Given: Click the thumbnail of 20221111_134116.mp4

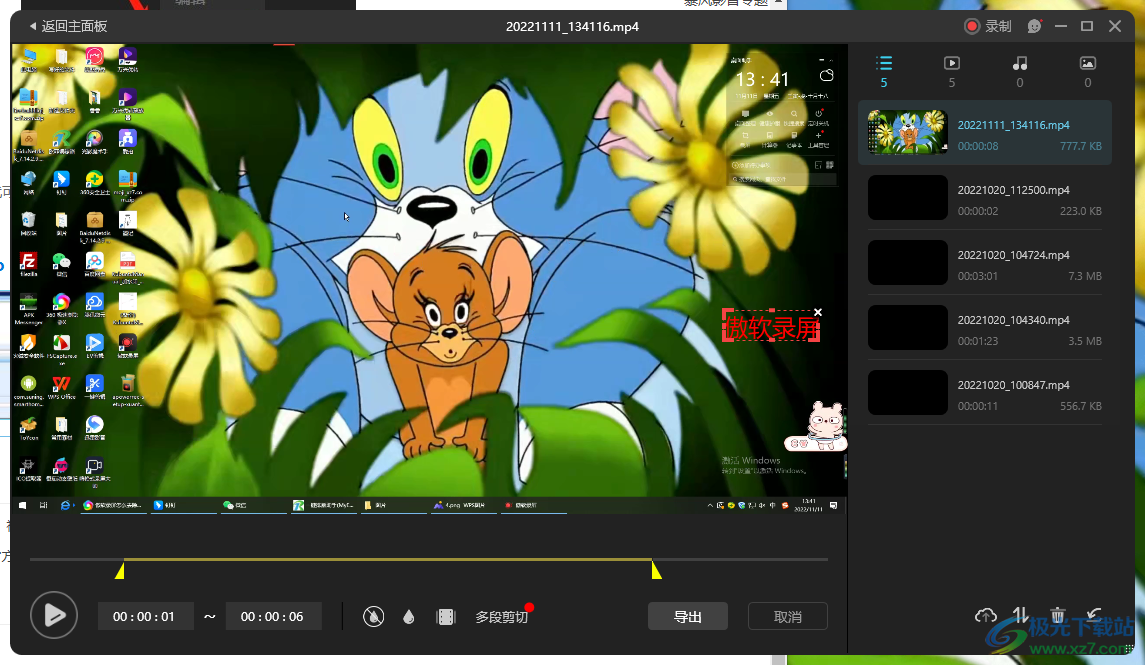Looking at the screenshot, I should pyautogui.click(x=907, y=132).
